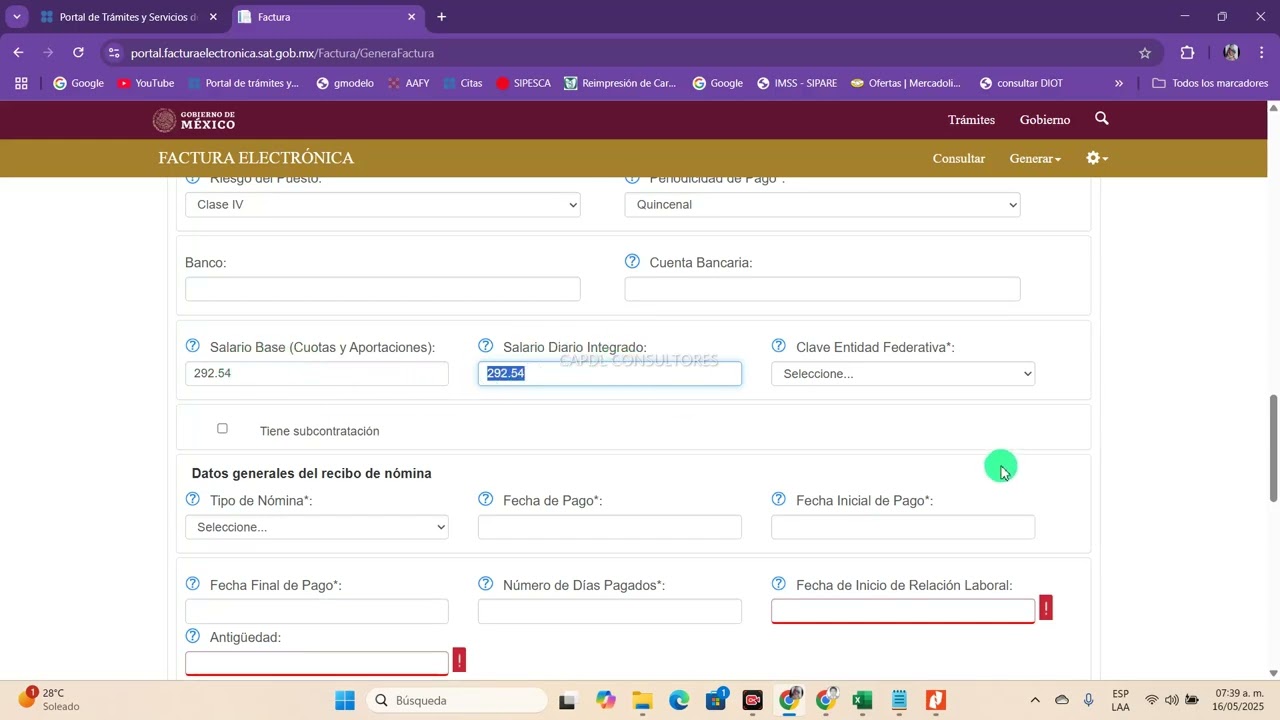Open a new browser tab
Viewport: 1280px width, 720px height.
tap(442, 17)
